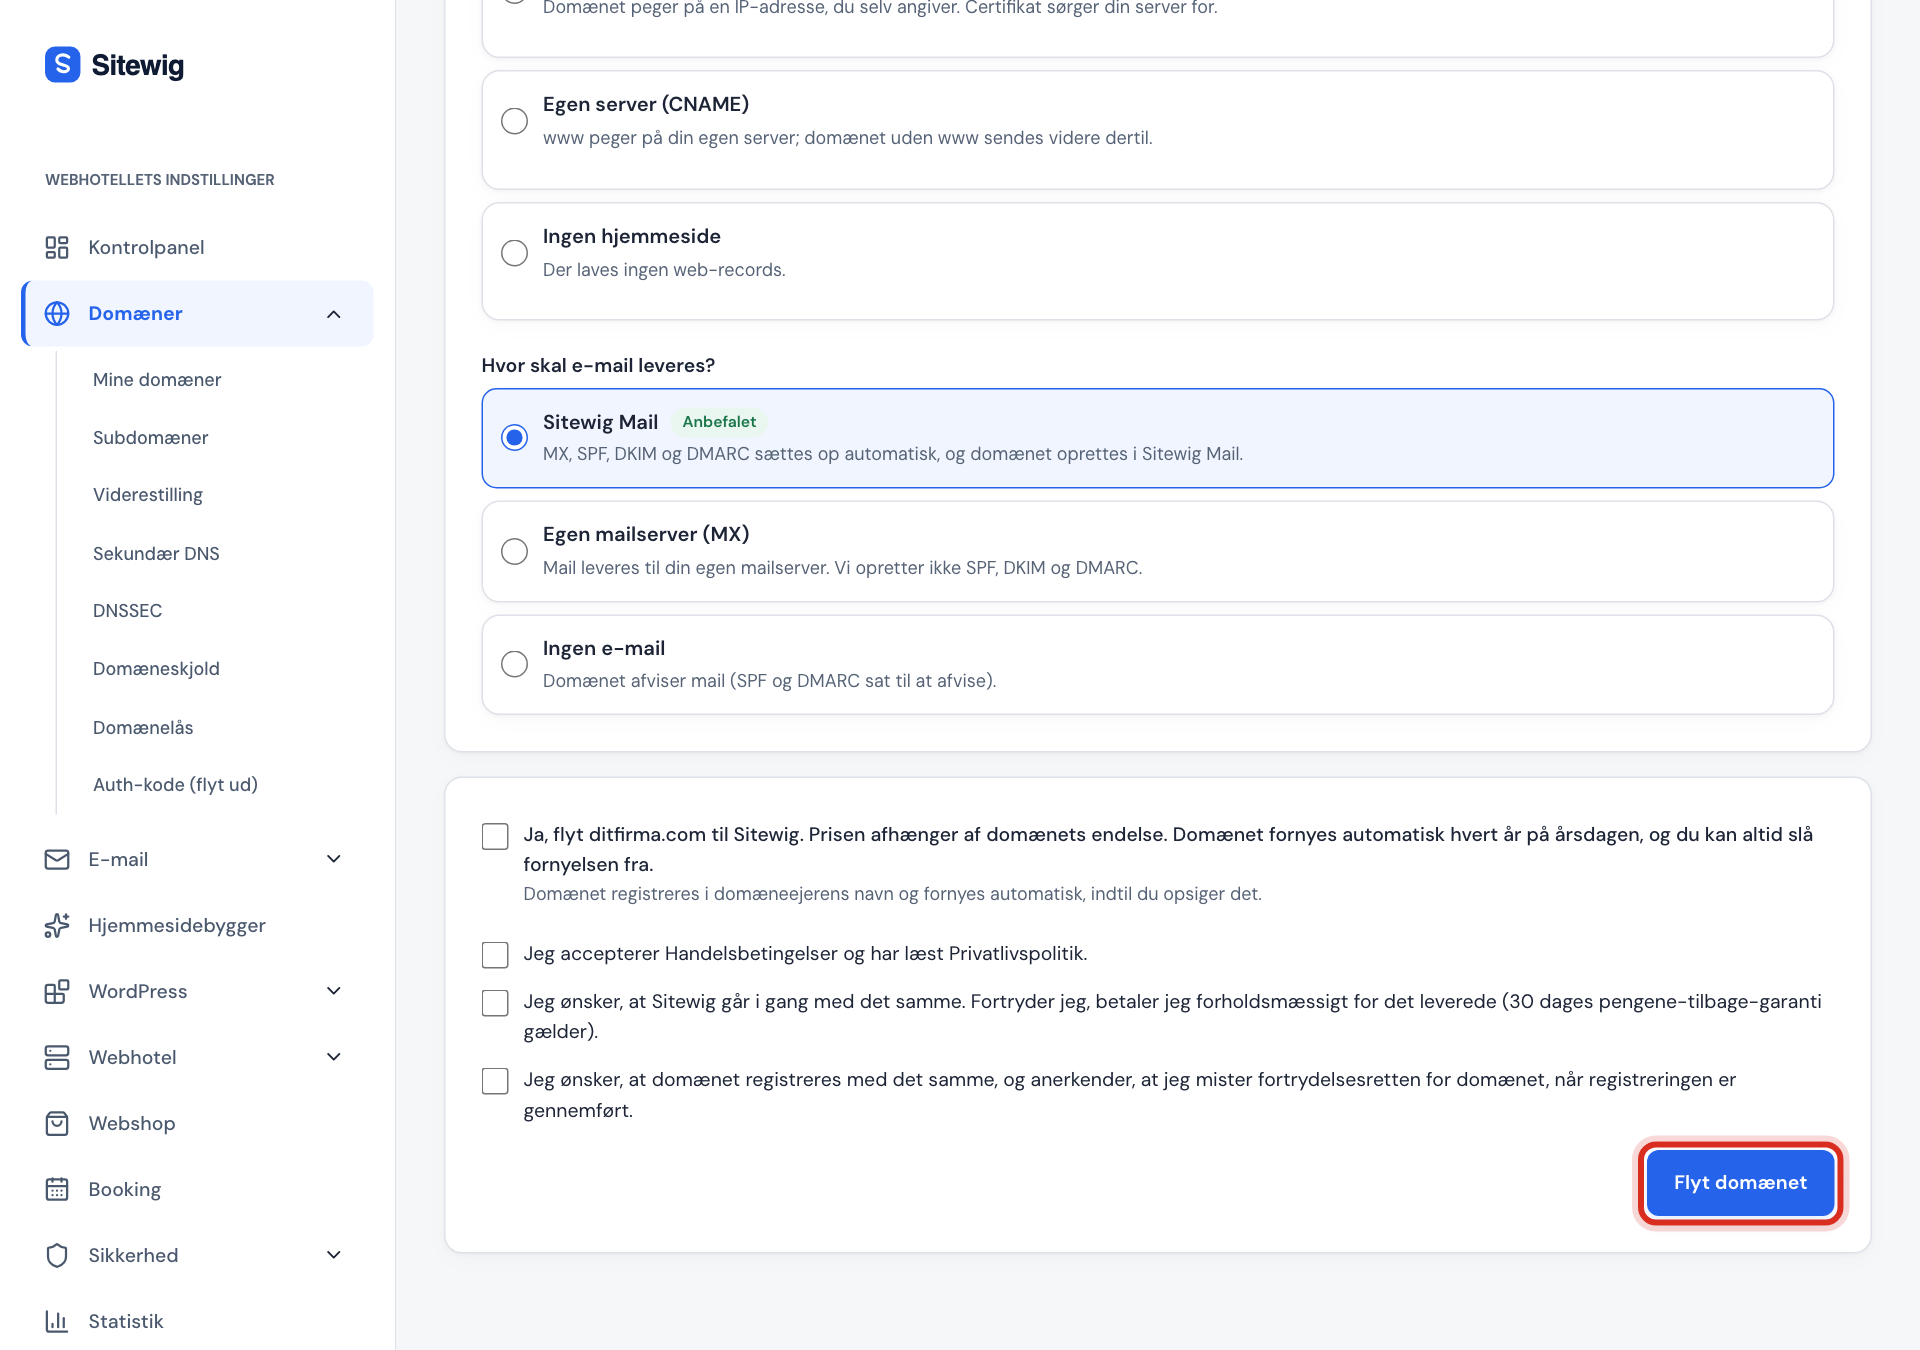The height and width of the screenshot is (1350, 1920).
Task: Click the Sitewig logo icon
Action: click(62, 65)
